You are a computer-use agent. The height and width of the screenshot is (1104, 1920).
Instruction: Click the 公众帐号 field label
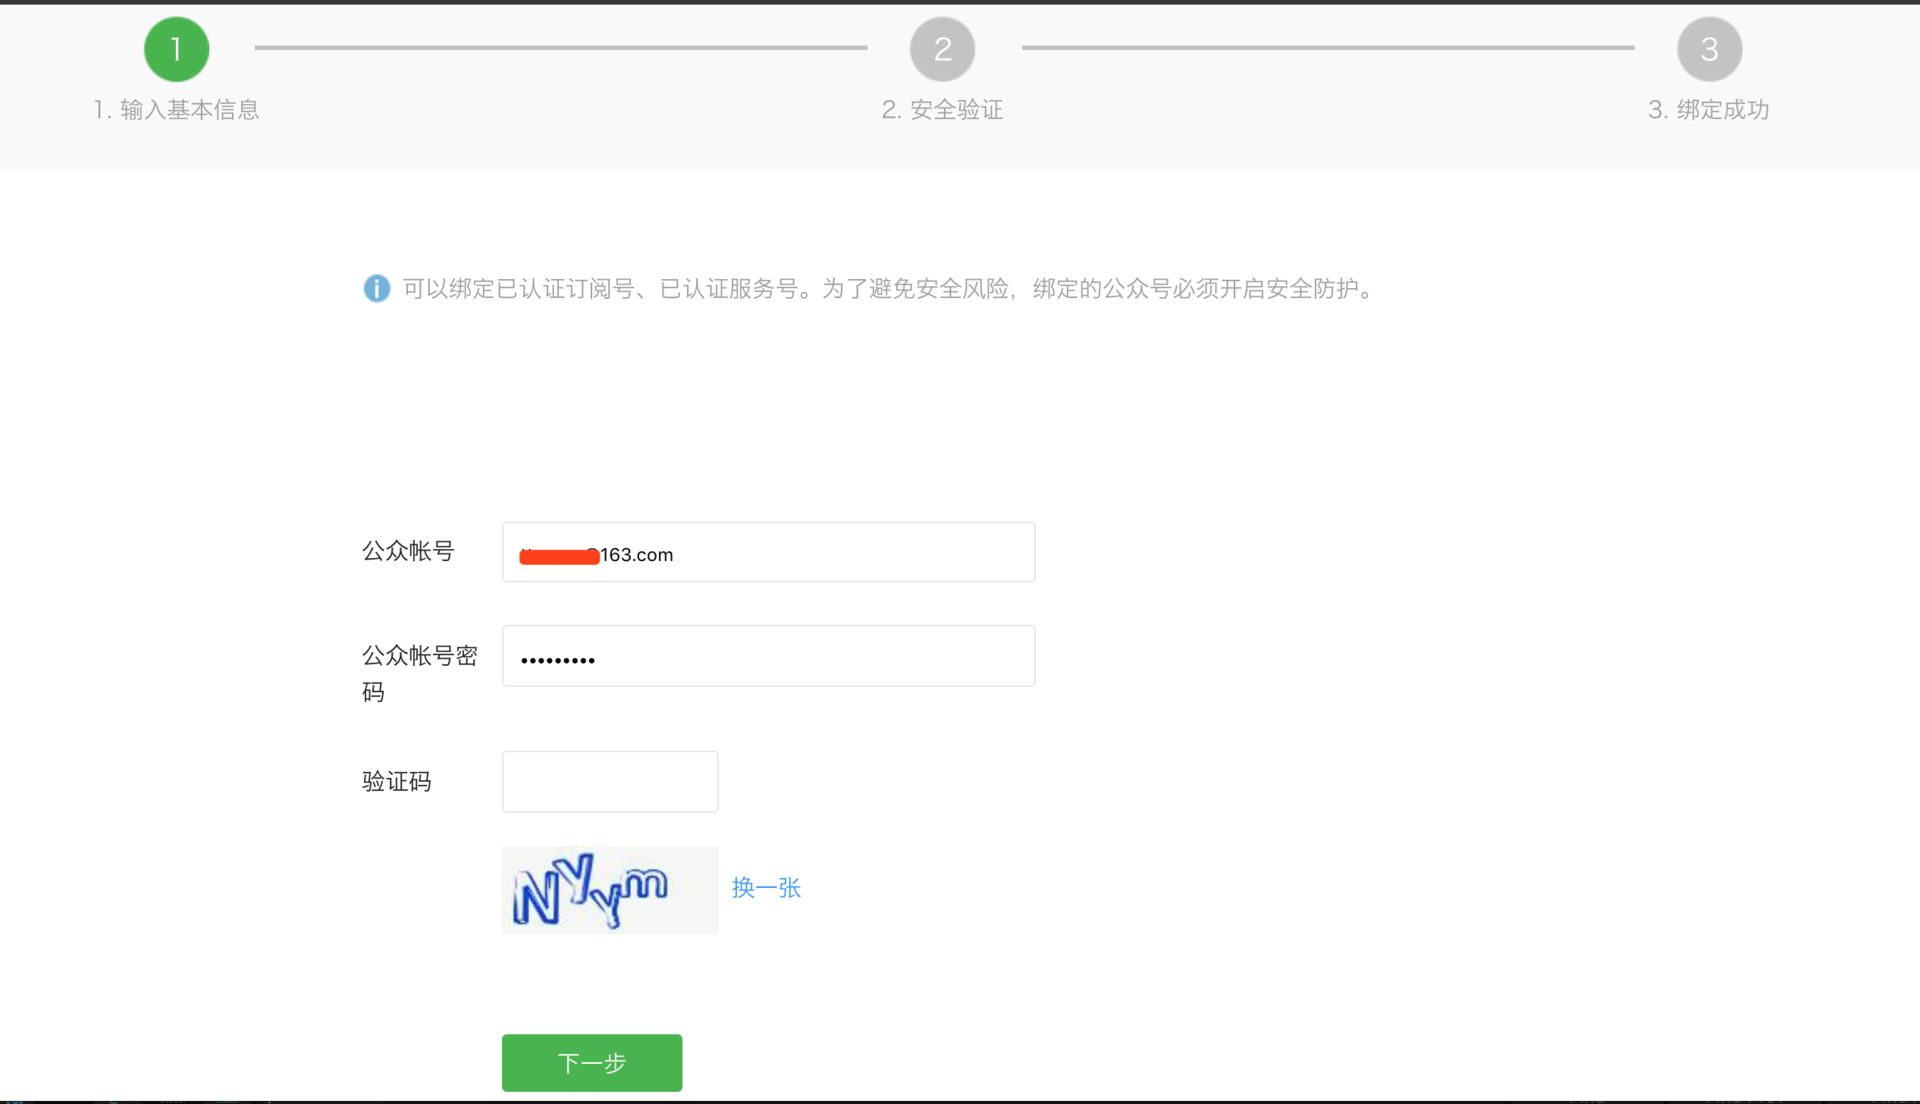[x=408, y=551]
